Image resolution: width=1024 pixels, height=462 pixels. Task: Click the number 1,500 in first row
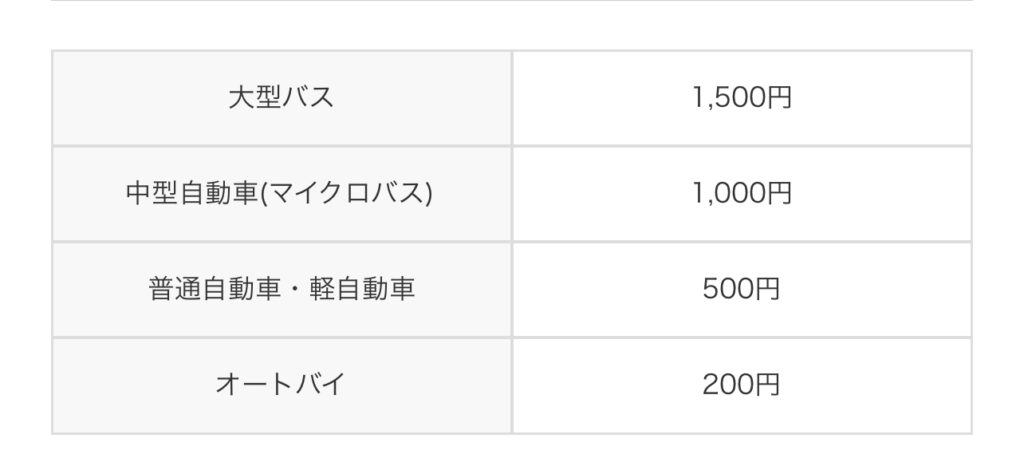[x=729, y=98]
